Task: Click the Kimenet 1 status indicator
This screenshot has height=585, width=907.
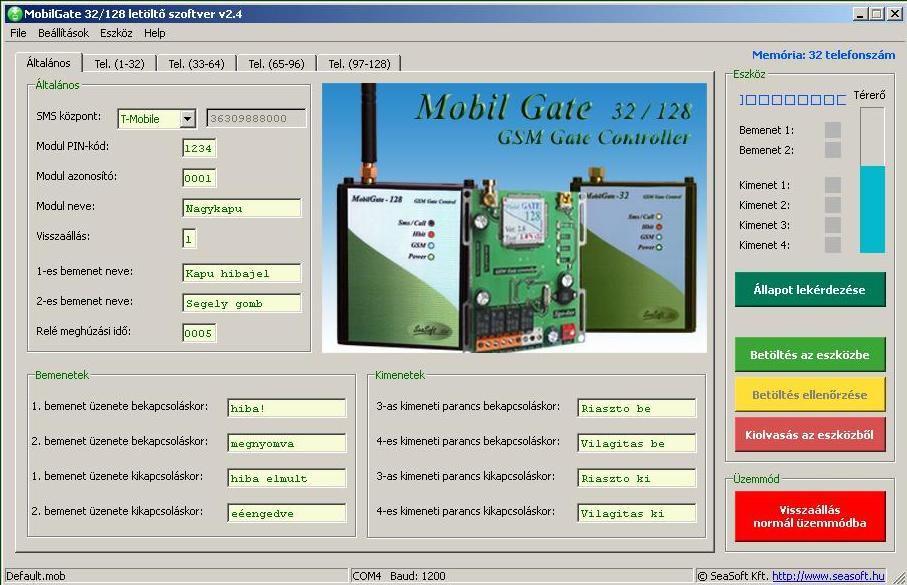Action: pos(832,185)
